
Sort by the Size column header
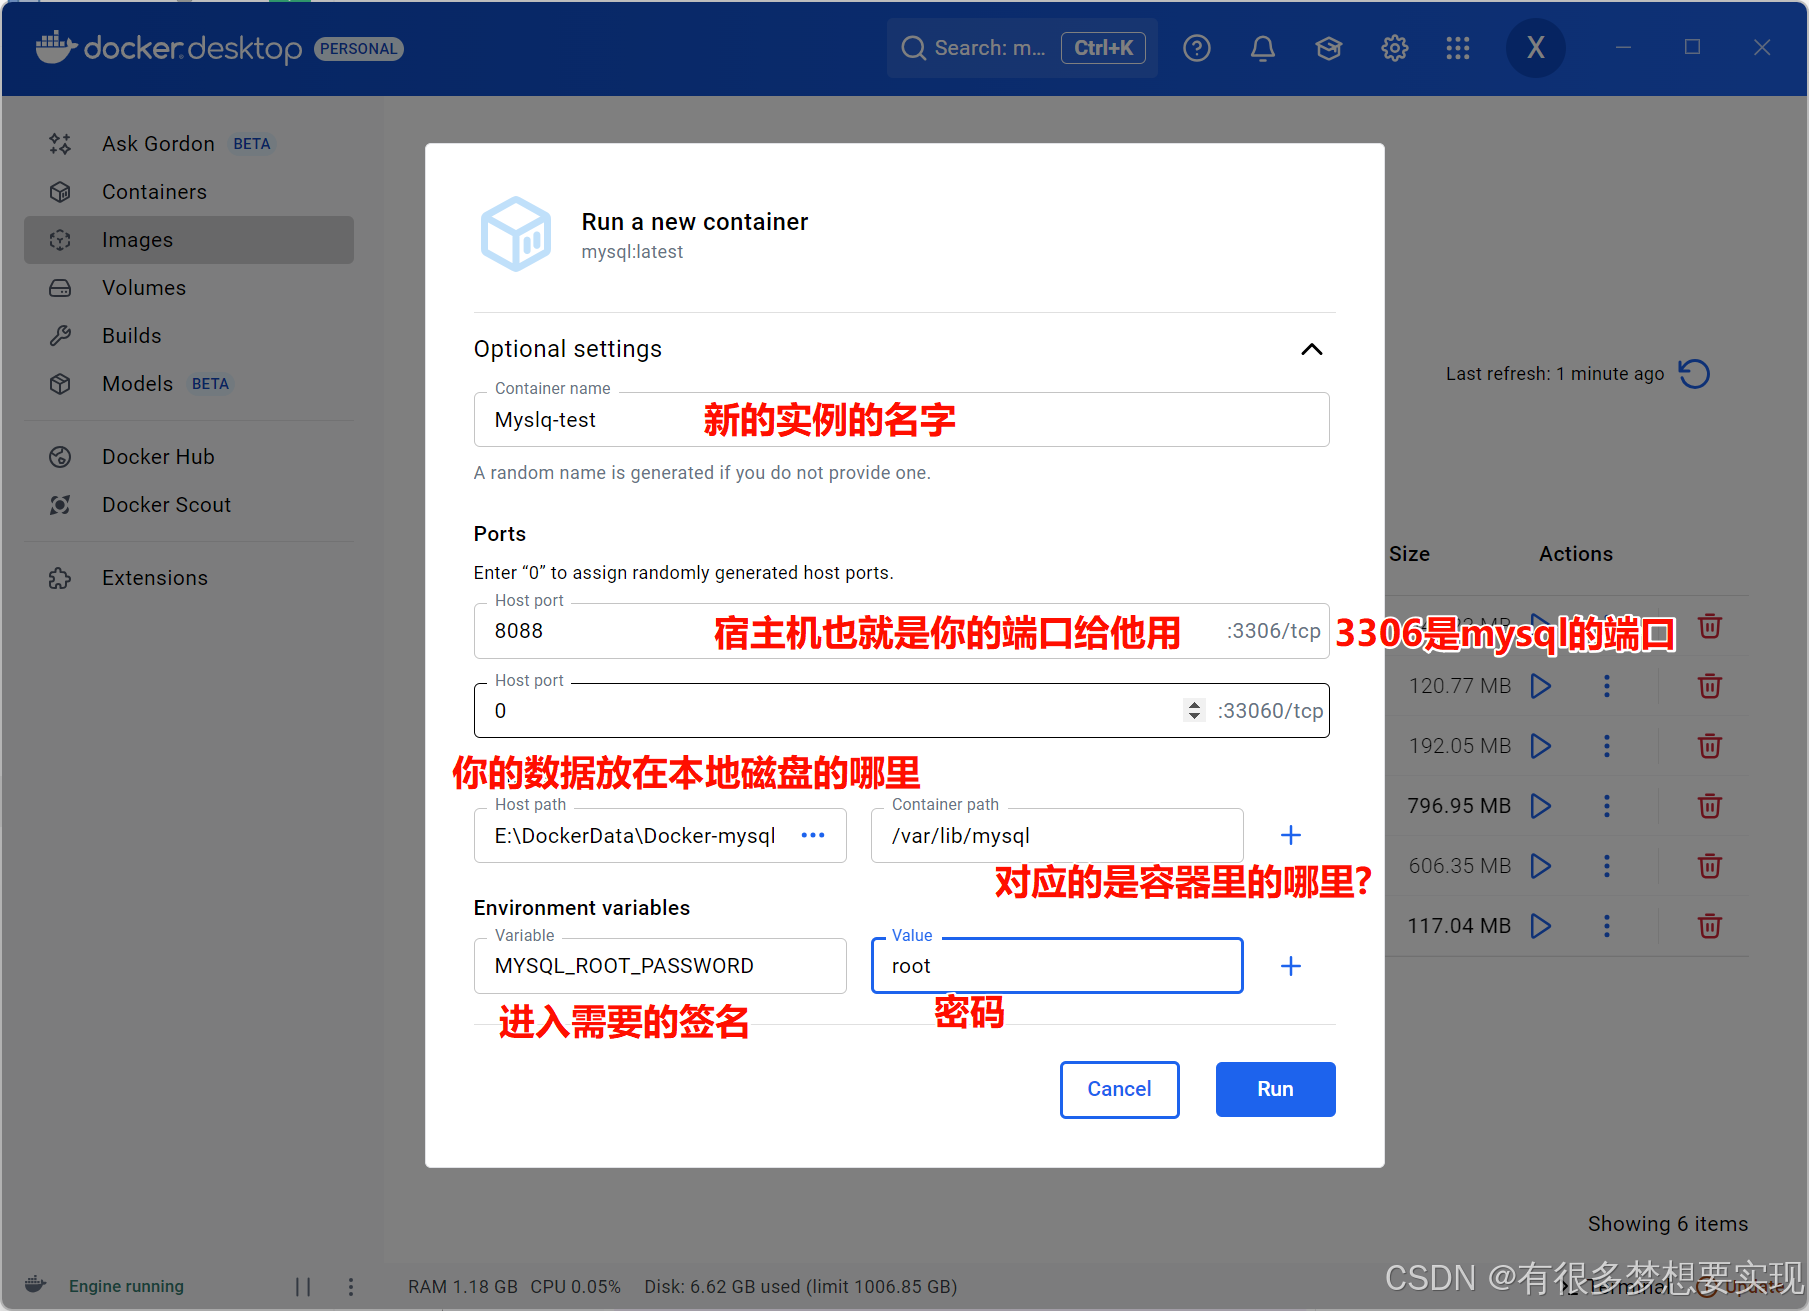click(1409, 554)
